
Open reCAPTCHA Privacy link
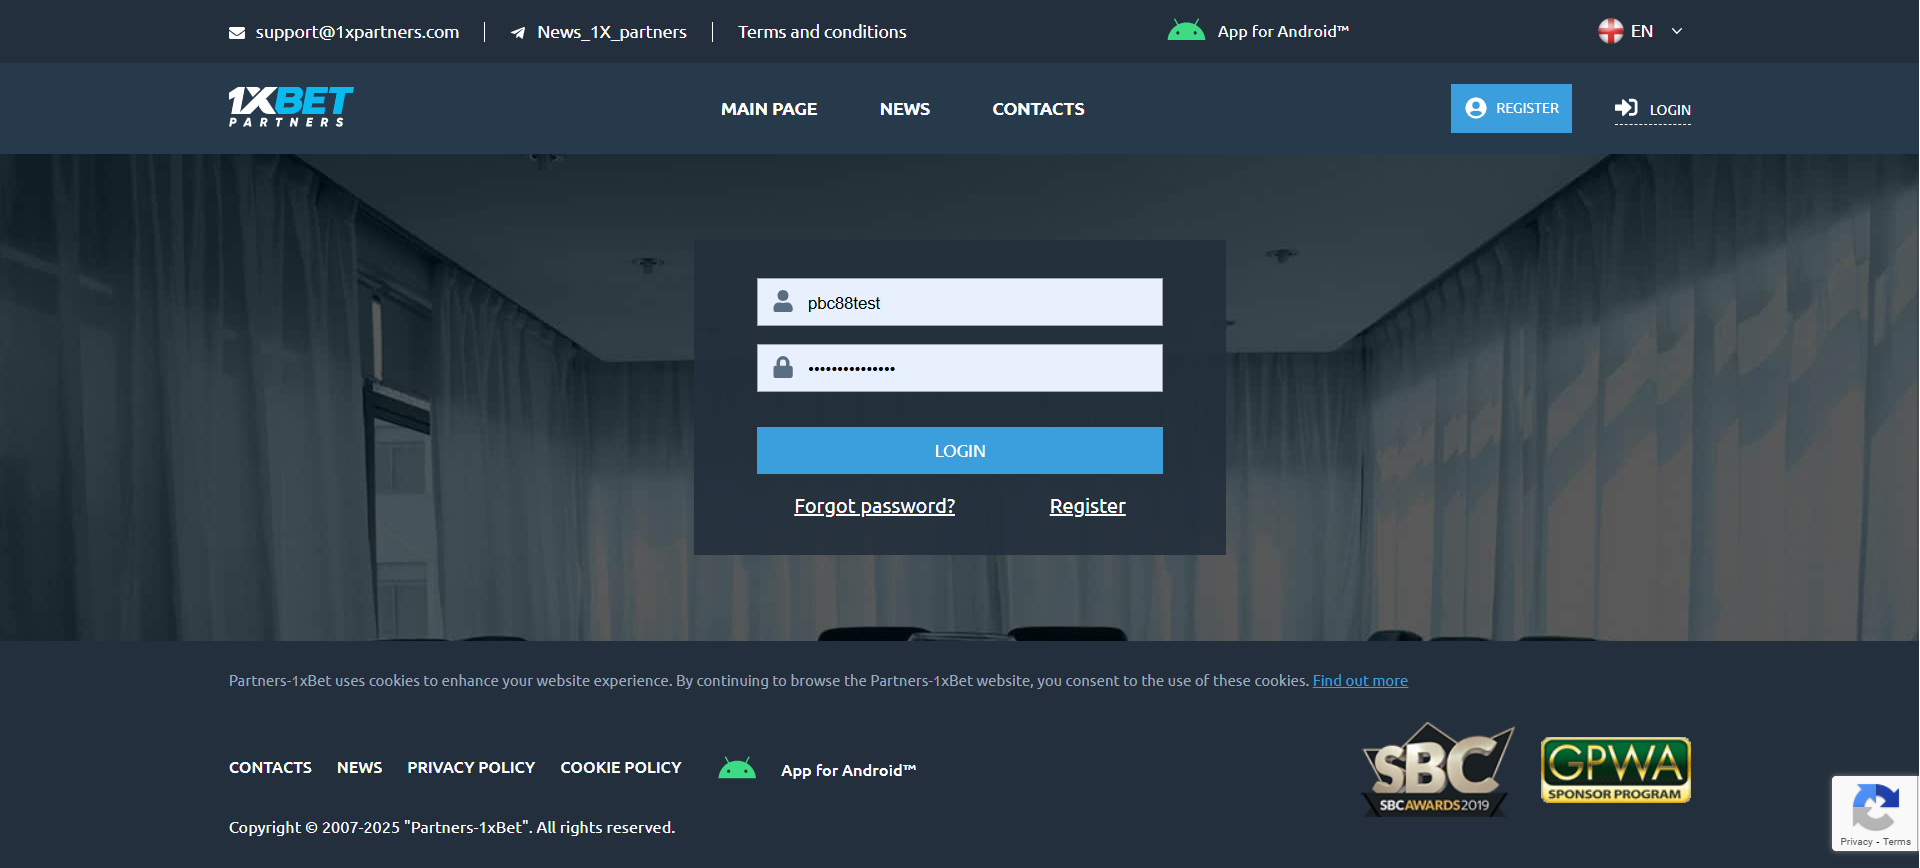1856,842
